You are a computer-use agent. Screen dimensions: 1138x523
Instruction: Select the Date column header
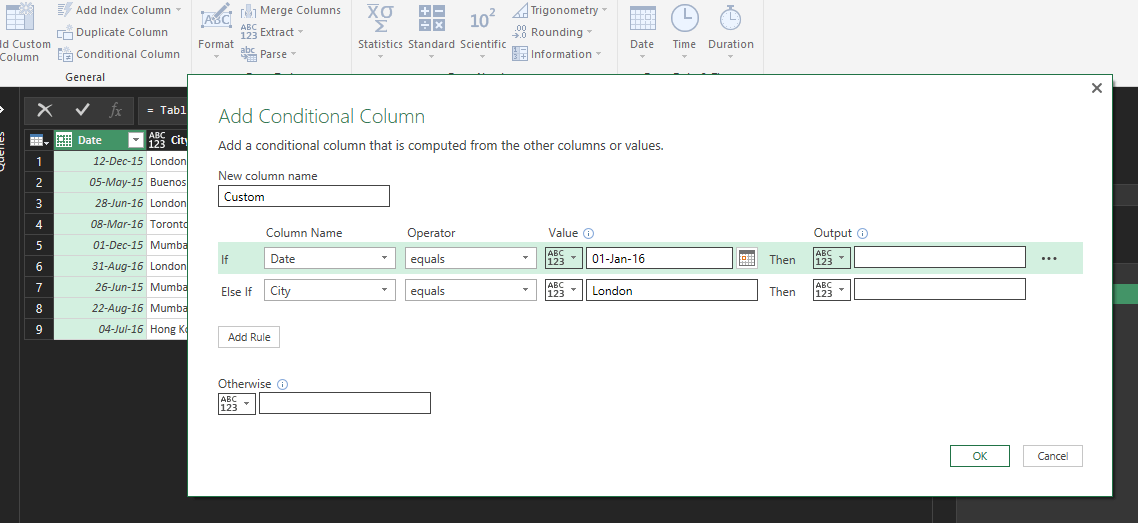point(100,140)
